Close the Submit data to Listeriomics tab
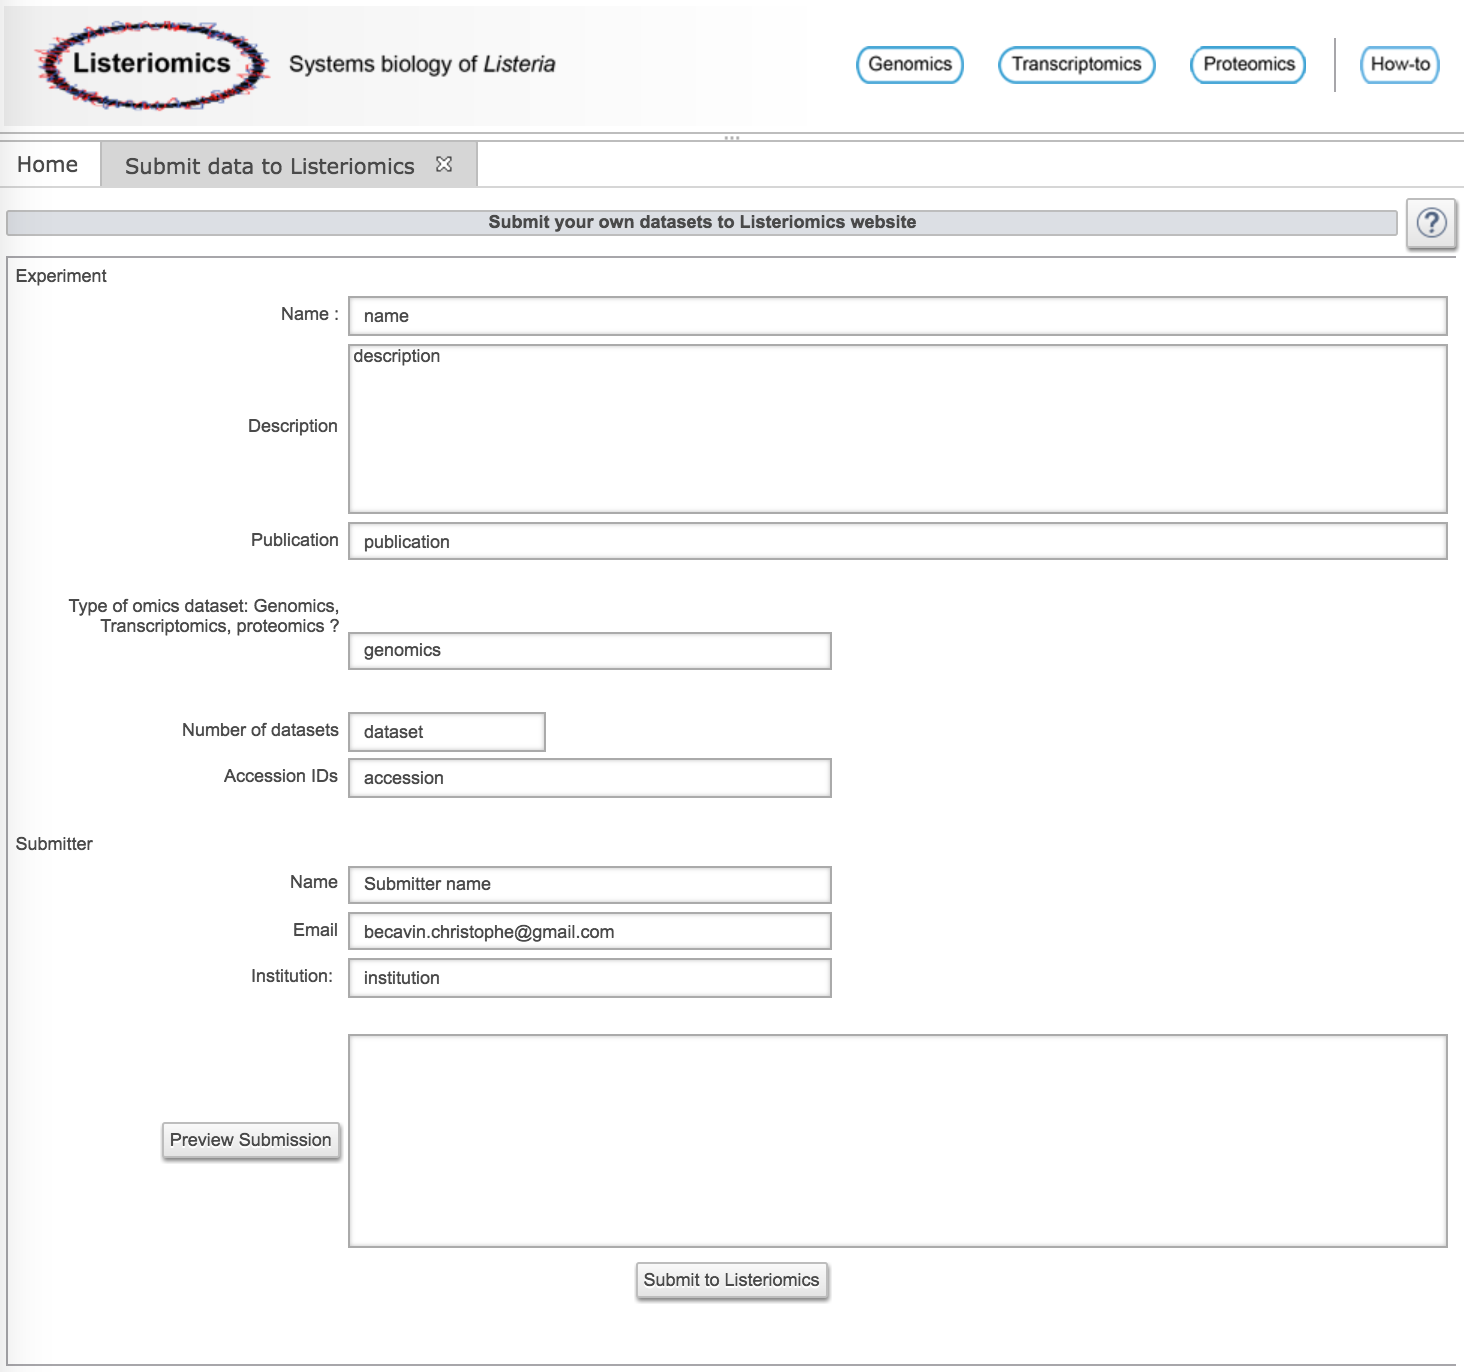1464x1372 pixels. pyautogui.click(x=444, y=165)
